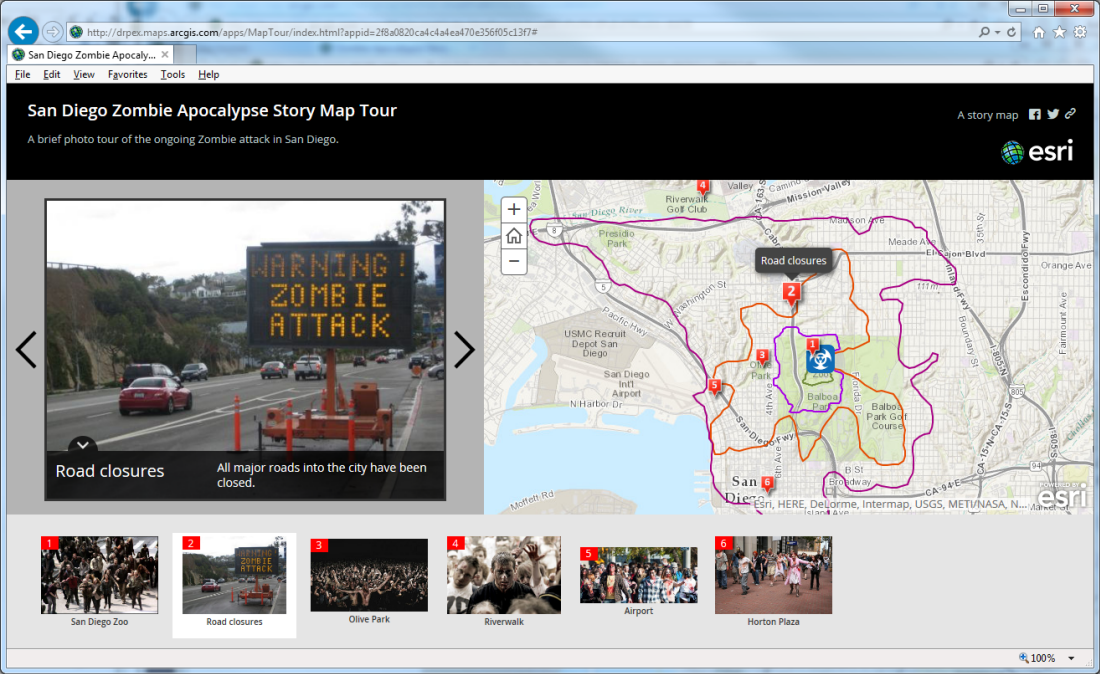This screenshot has width=1100, height=674.
Task: Zoom in on the map with plus
Action: point(514,209)
